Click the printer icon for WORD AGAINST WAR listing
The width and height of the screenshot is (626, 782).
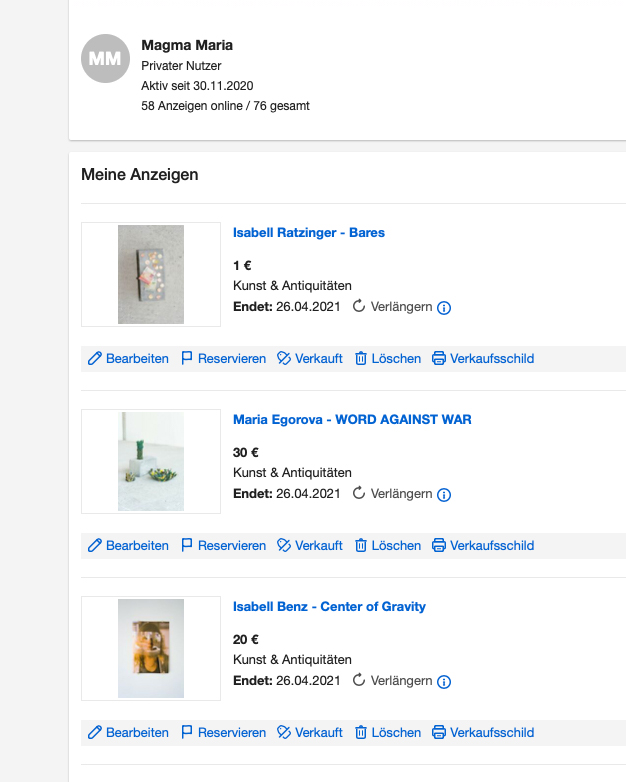[x=439, y=545]
